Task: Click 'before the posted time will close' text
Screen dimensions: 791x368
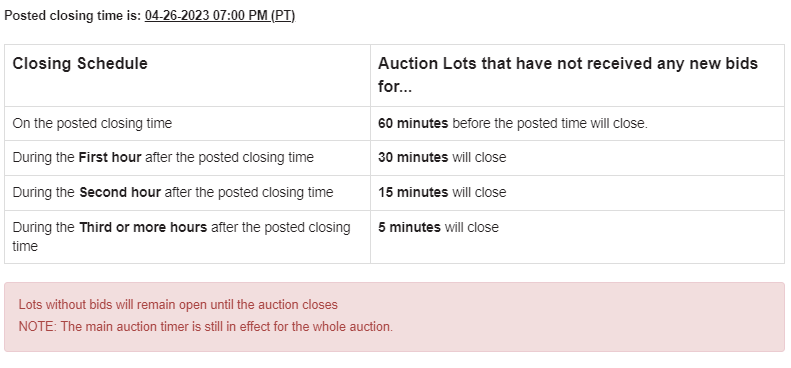Action: pos(550,124)
